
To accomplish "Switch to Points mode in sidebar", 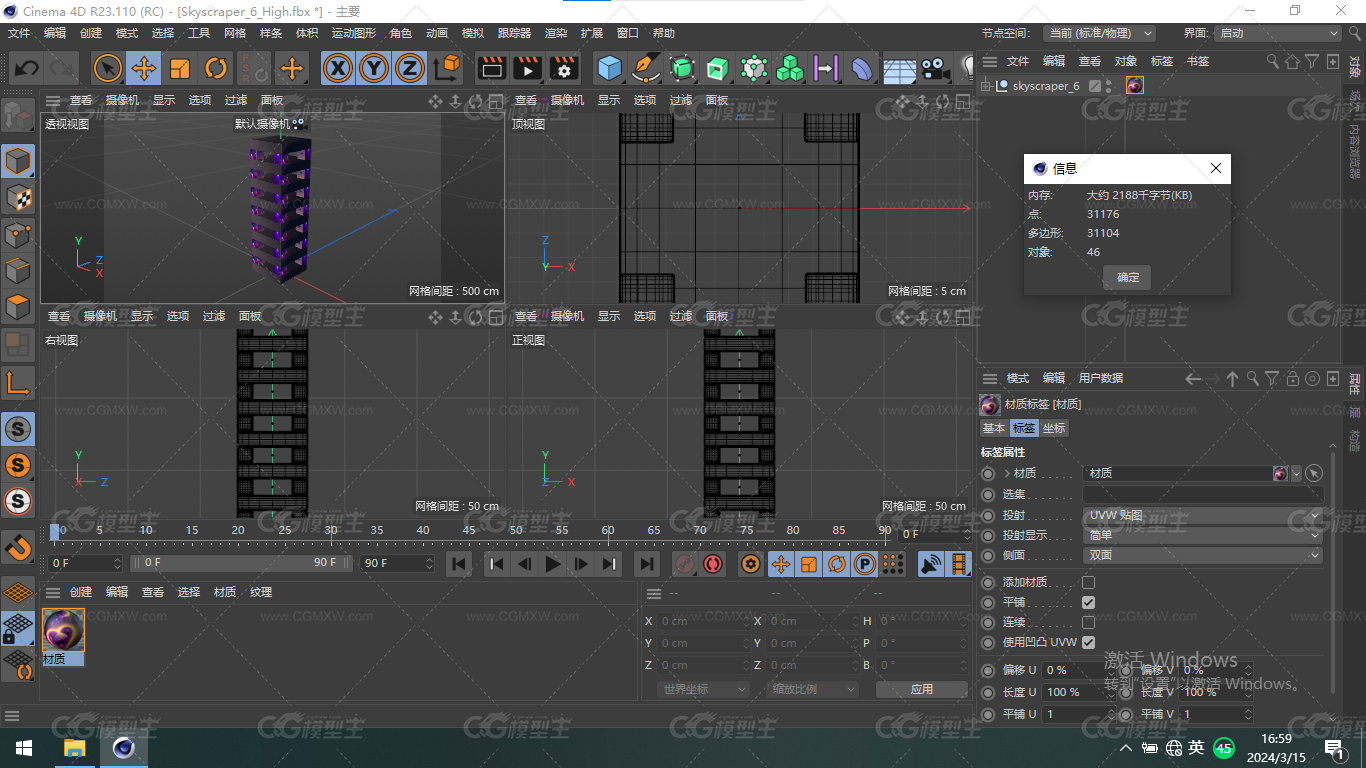I will click(18, 234).
